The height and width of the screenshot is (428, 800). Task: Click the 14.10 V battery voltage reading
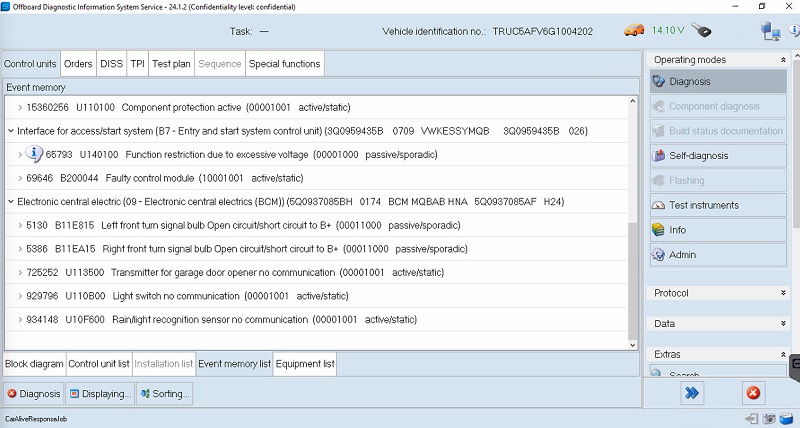[x=668, y=31]
